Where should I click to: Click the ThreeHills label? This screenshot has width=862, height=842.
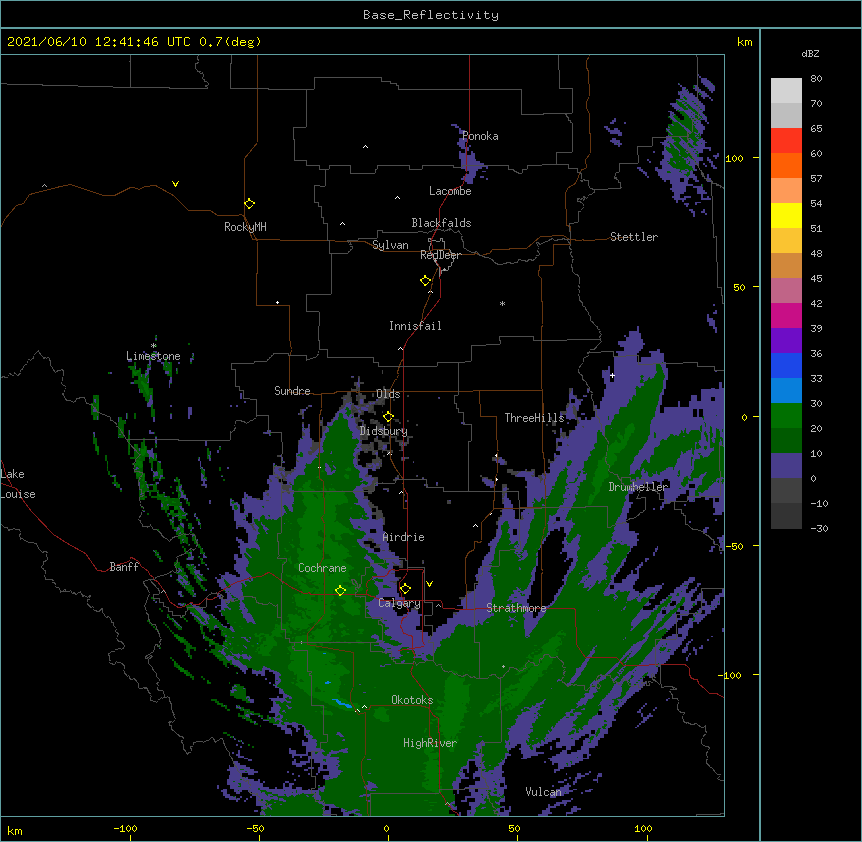pyautogui.click(x=534, y=418)
